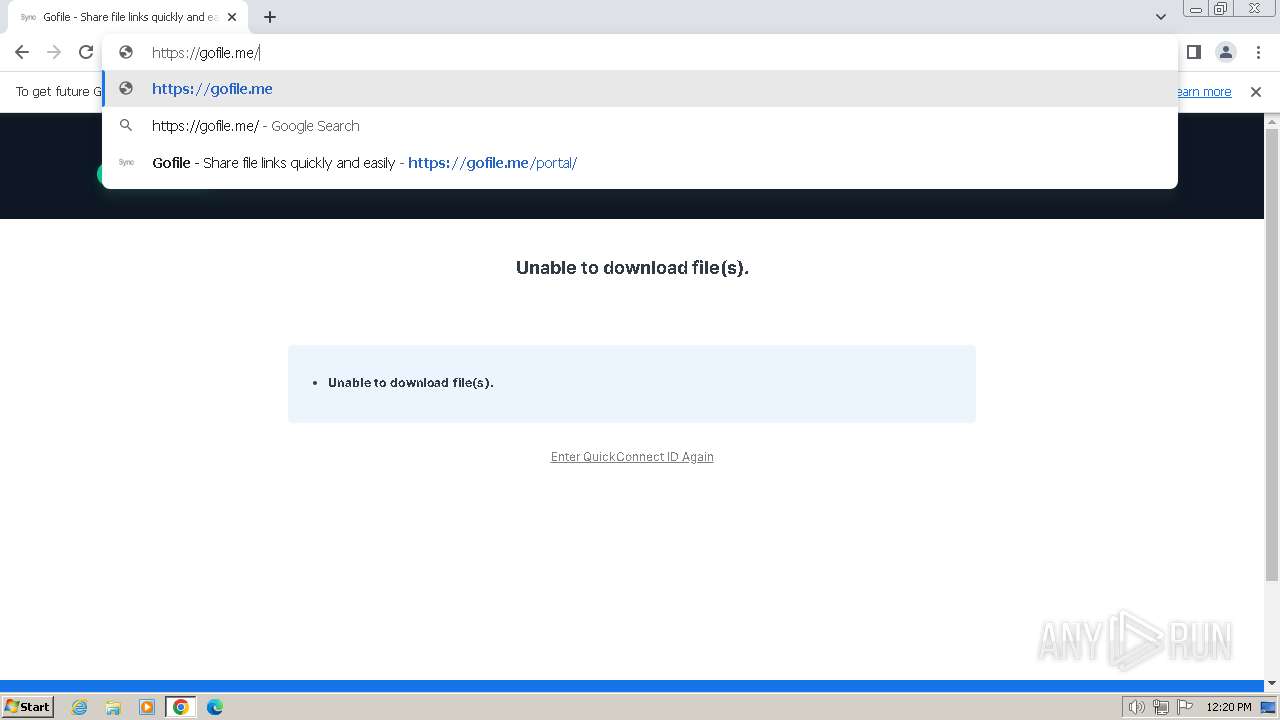
Task: Open the network tray icon
Action: tap(1161, 707)
